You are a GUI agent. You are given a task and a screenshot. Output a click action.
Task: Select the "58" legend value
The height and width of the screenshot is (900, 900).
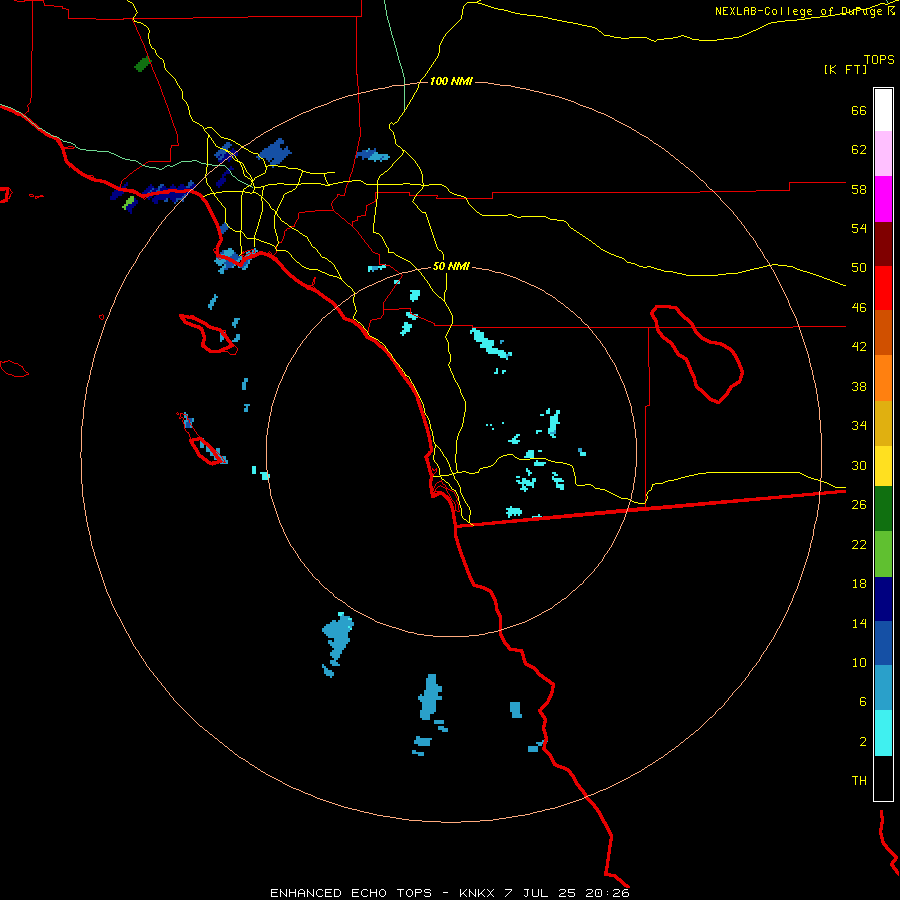859,189
